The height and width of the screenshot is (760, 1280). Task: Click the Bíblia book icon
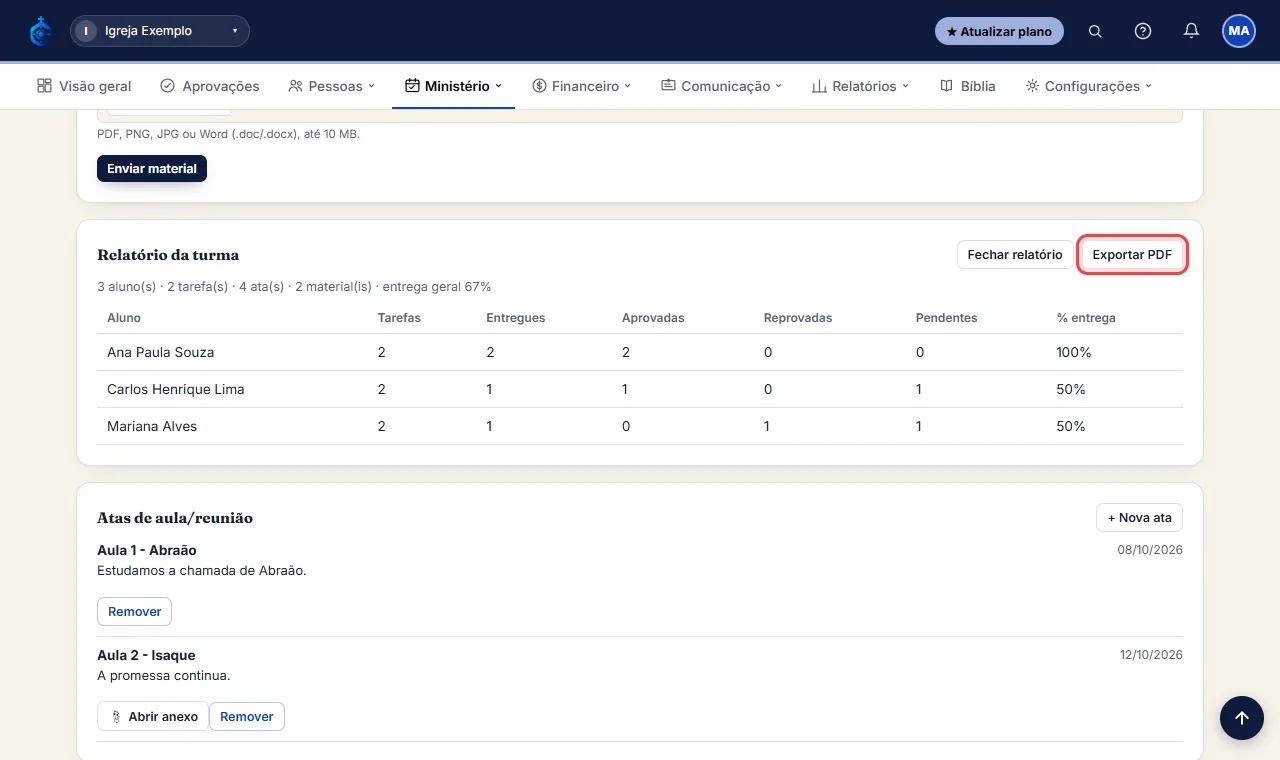click(x=946, y=86)
